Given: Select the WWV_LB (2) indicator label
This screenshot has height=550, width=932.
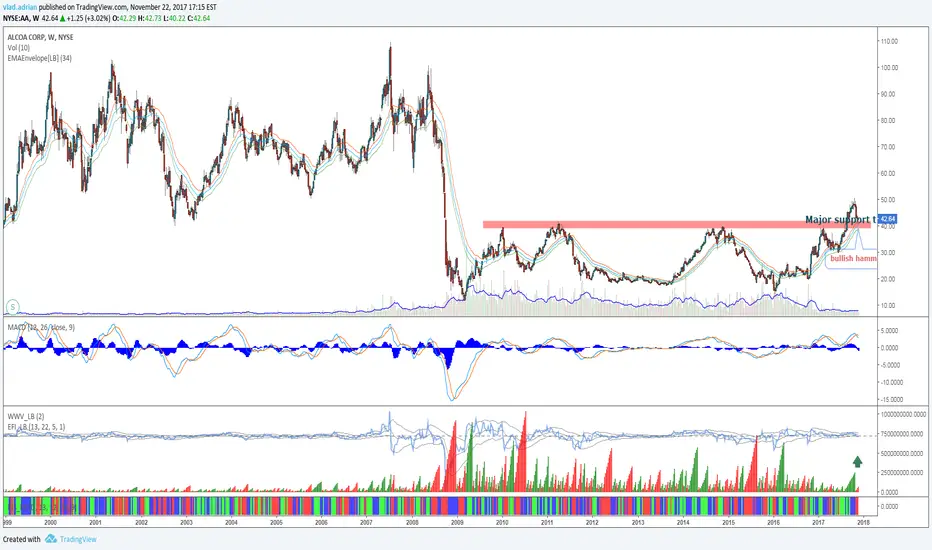Looking at the screenshot, I should [x=26, y=416].
